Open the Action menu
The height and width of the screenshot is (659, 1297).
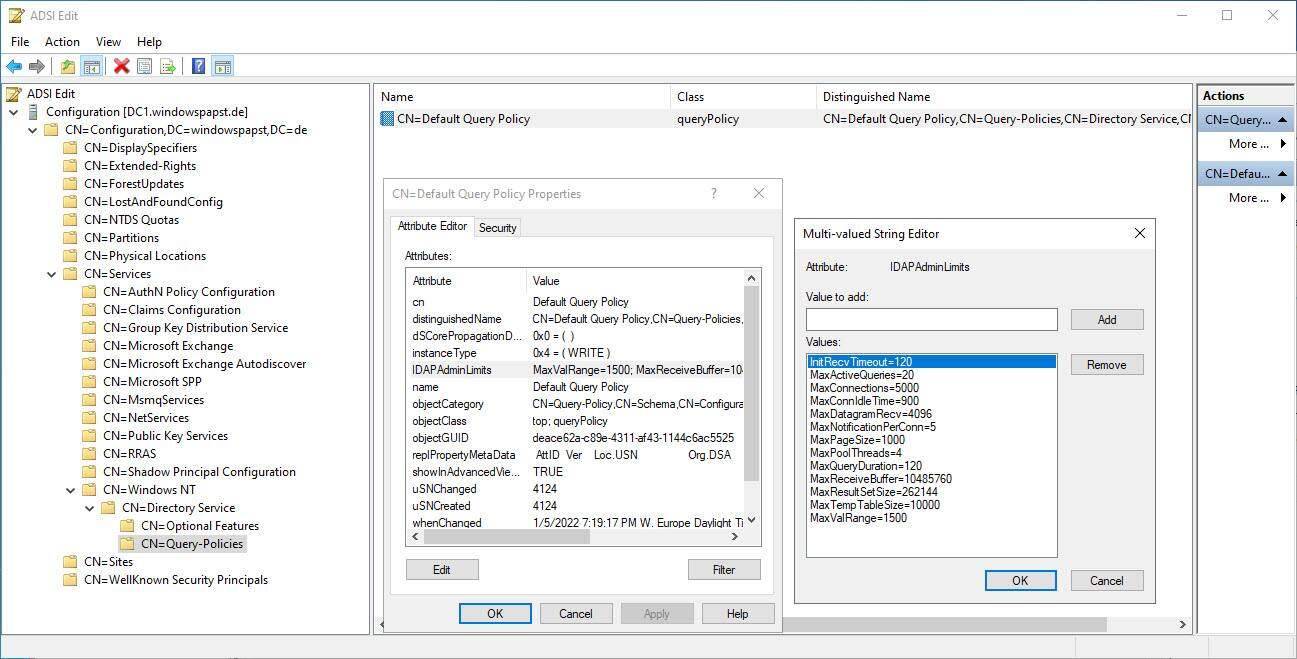point(62,42)
